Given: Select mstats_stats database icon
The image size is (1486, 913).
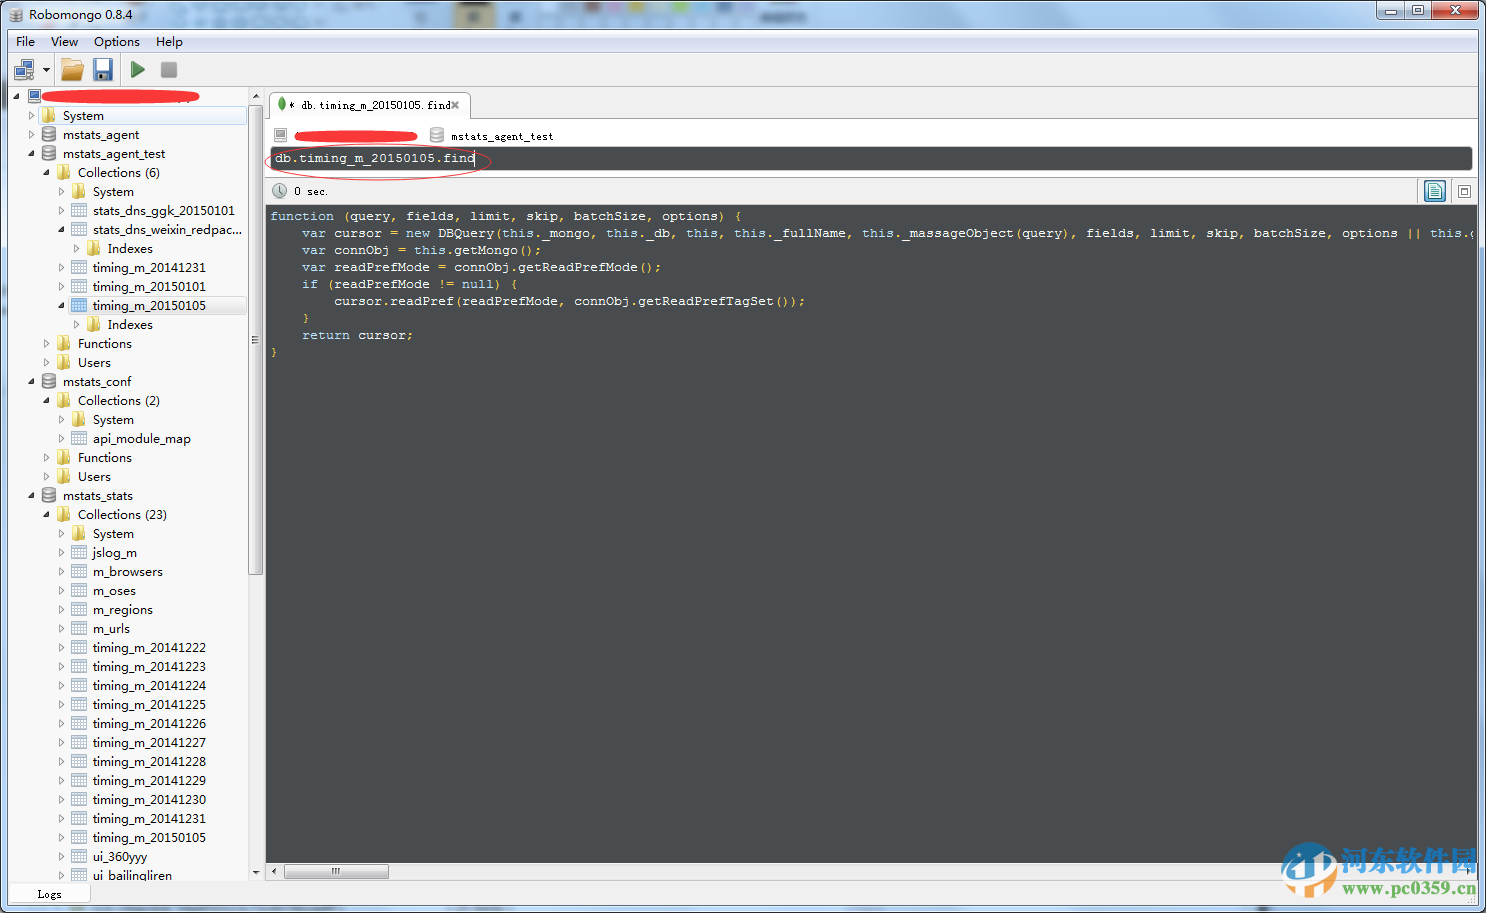Looking at the screenshot, I should tap(49, 496).
